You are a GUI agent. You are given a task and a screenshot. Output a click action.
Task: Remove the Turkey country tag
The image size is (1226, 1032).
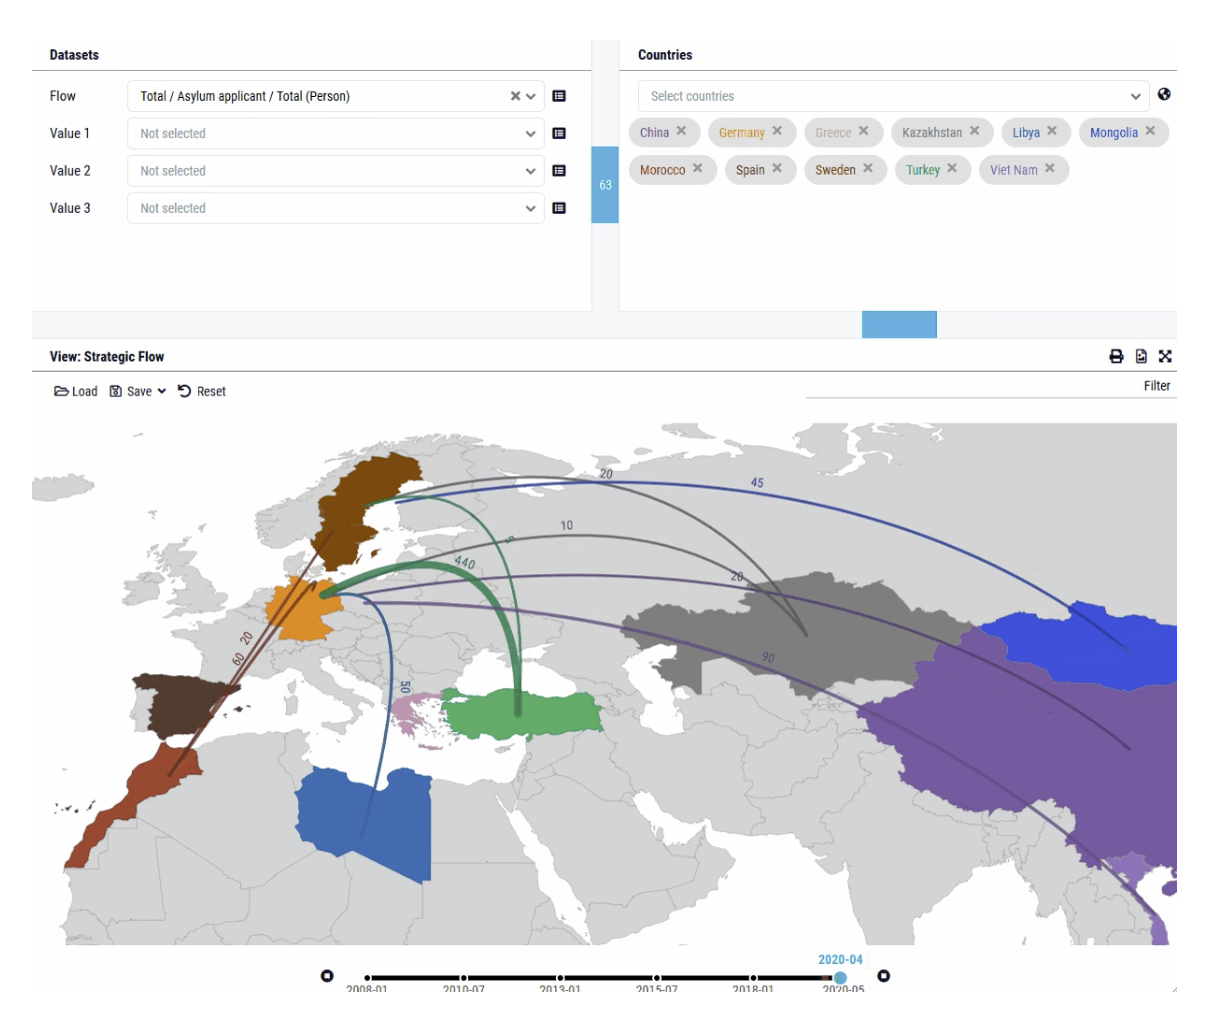(952, 169)
